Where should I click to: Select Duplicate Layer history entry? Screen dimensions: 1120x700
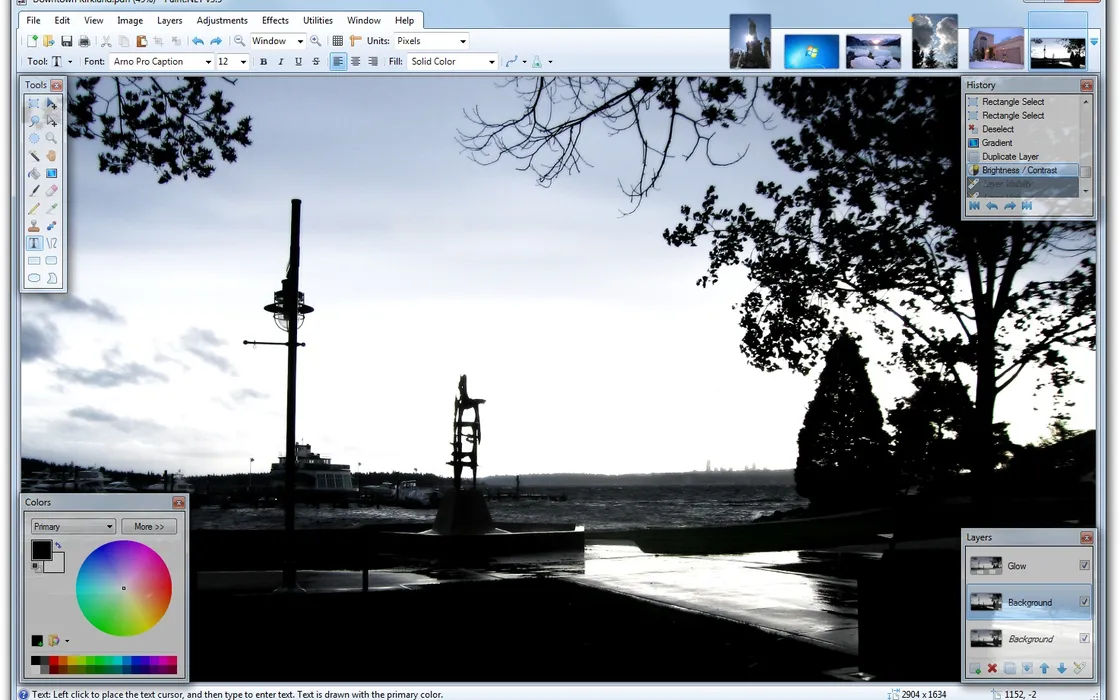[1022, 156]
